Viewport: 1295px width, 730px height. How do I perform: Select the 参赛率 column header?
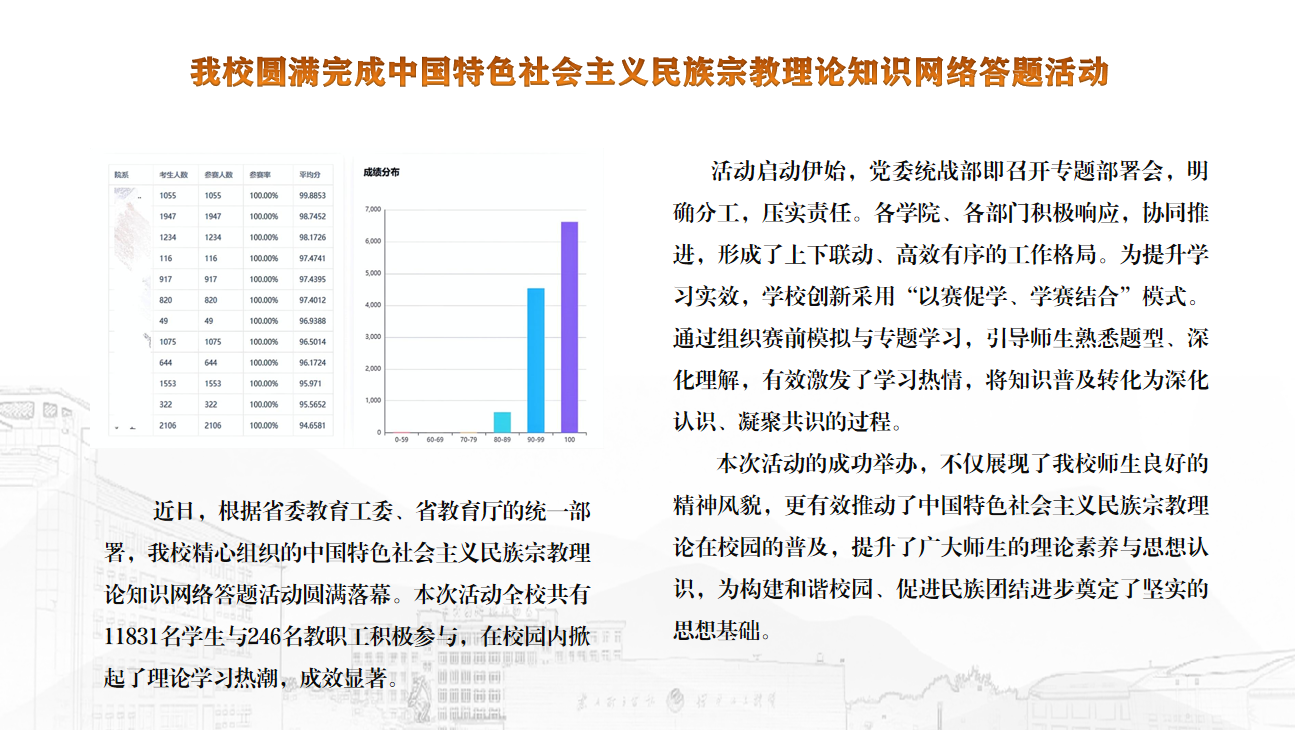click(x=262, y=175)
